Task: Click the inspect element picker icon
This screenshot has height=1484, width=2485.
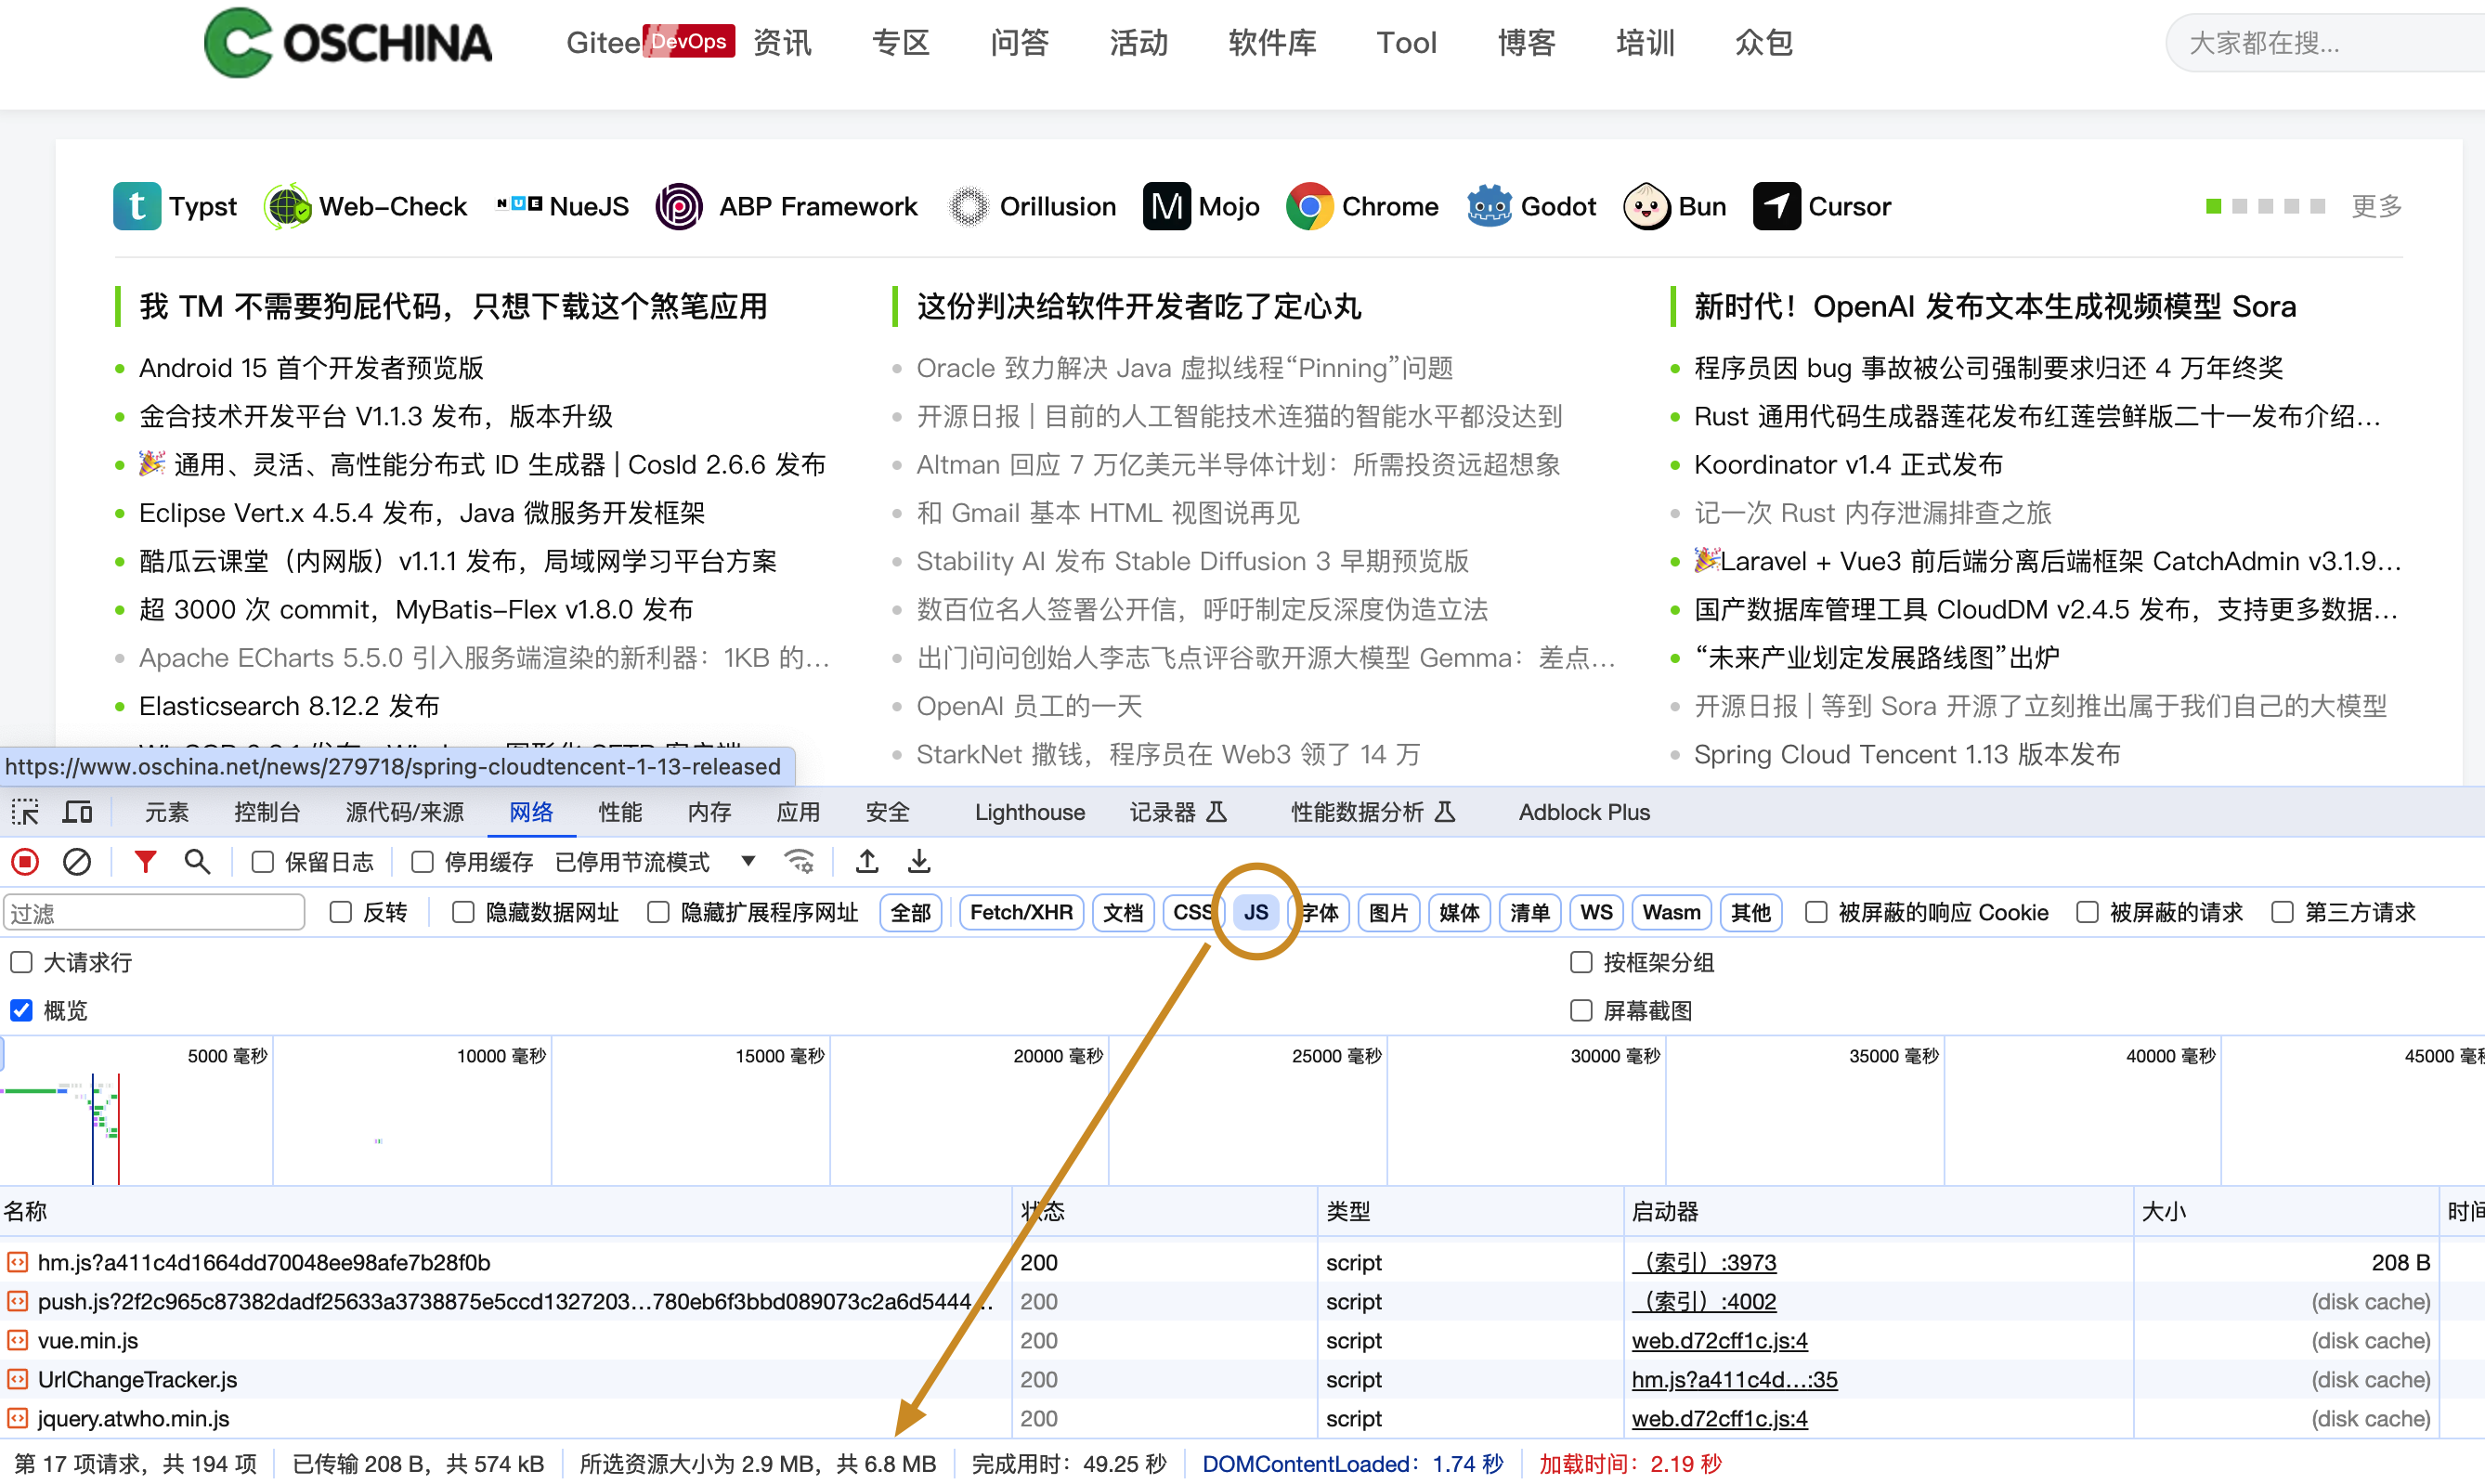Action: pyautogui.click(x=25, y=811)
